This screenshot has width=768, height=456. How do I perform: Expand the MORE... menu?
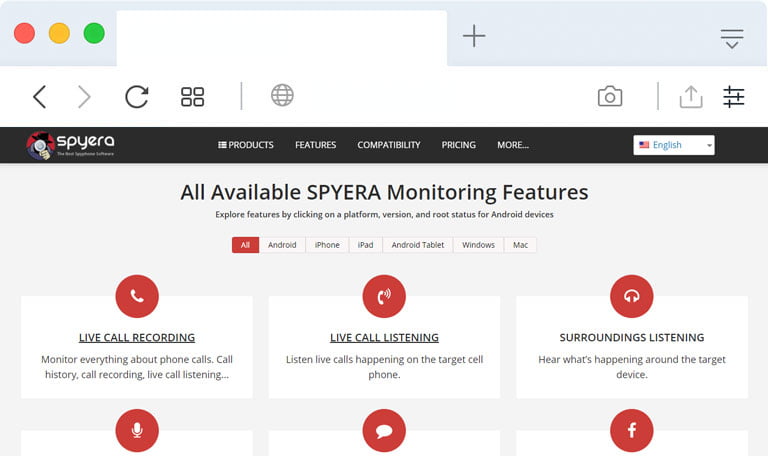pyautogui.click(x=513, y=145)
